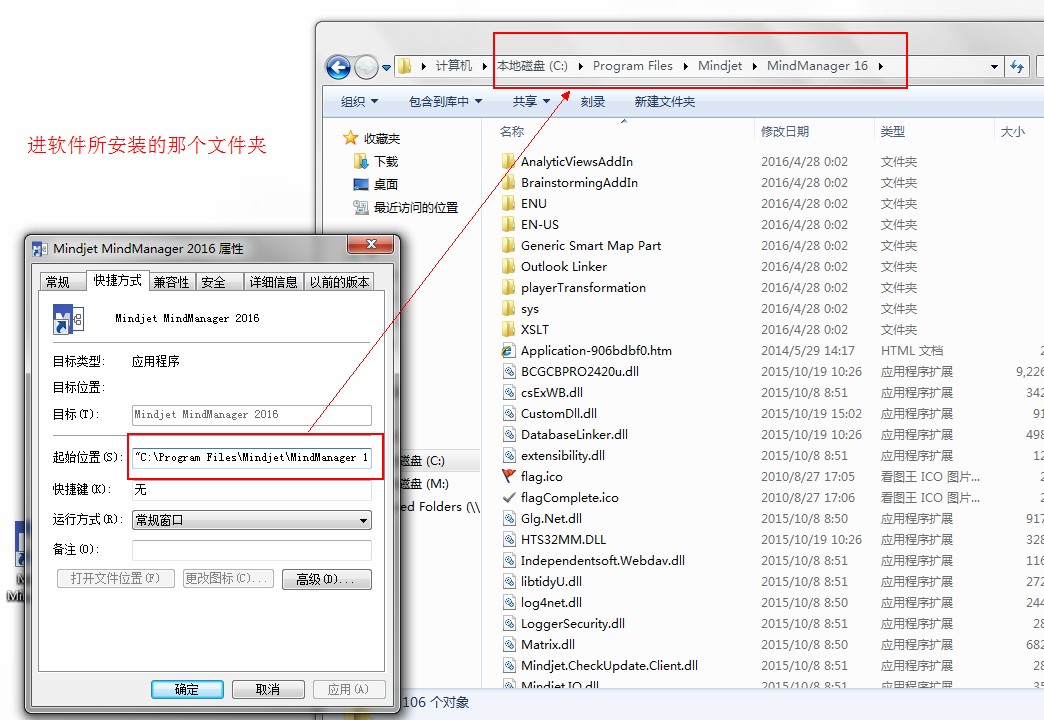Open the 共享 menu
The height and width of the screenshot is (720, 1044).
531,101
